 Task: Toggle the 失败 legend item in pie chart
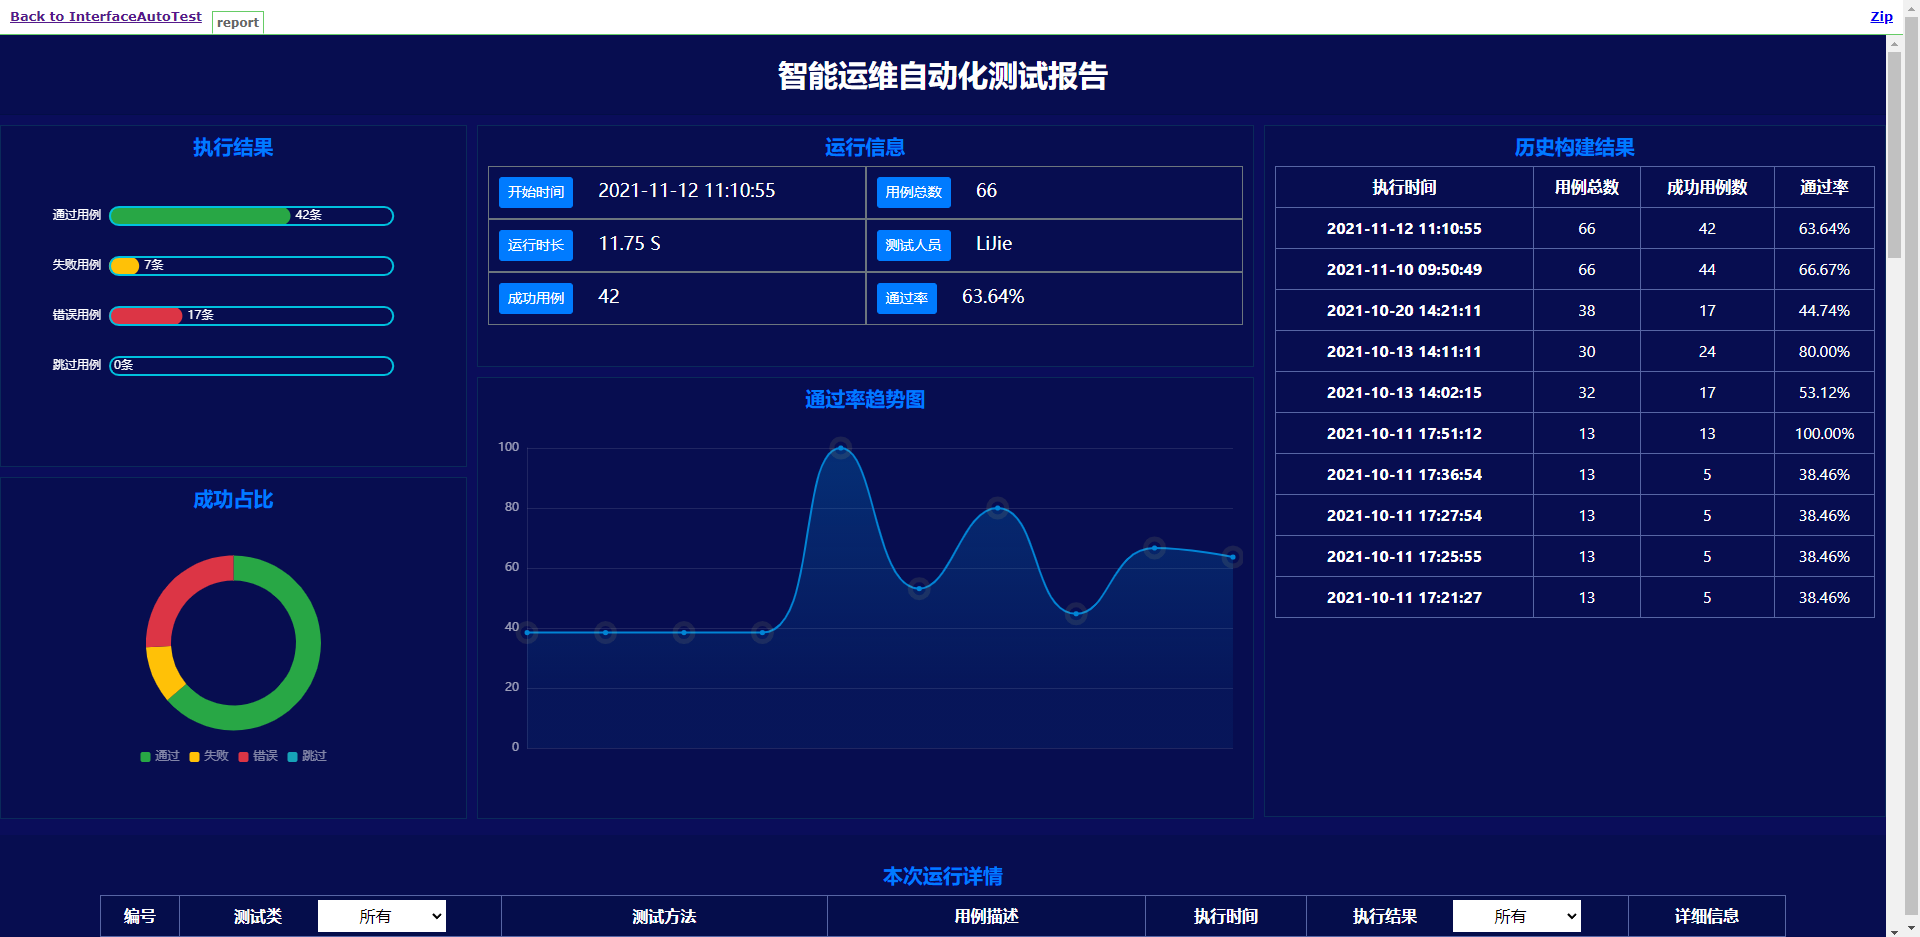tap(209, 756)
